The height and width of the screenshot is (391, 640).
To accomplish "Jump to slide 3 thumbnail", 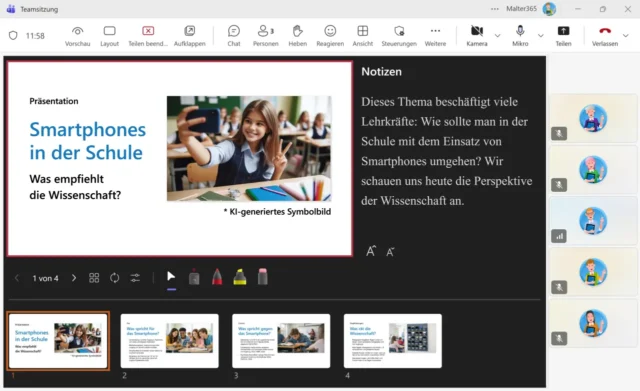I will (x=281, y=341).
